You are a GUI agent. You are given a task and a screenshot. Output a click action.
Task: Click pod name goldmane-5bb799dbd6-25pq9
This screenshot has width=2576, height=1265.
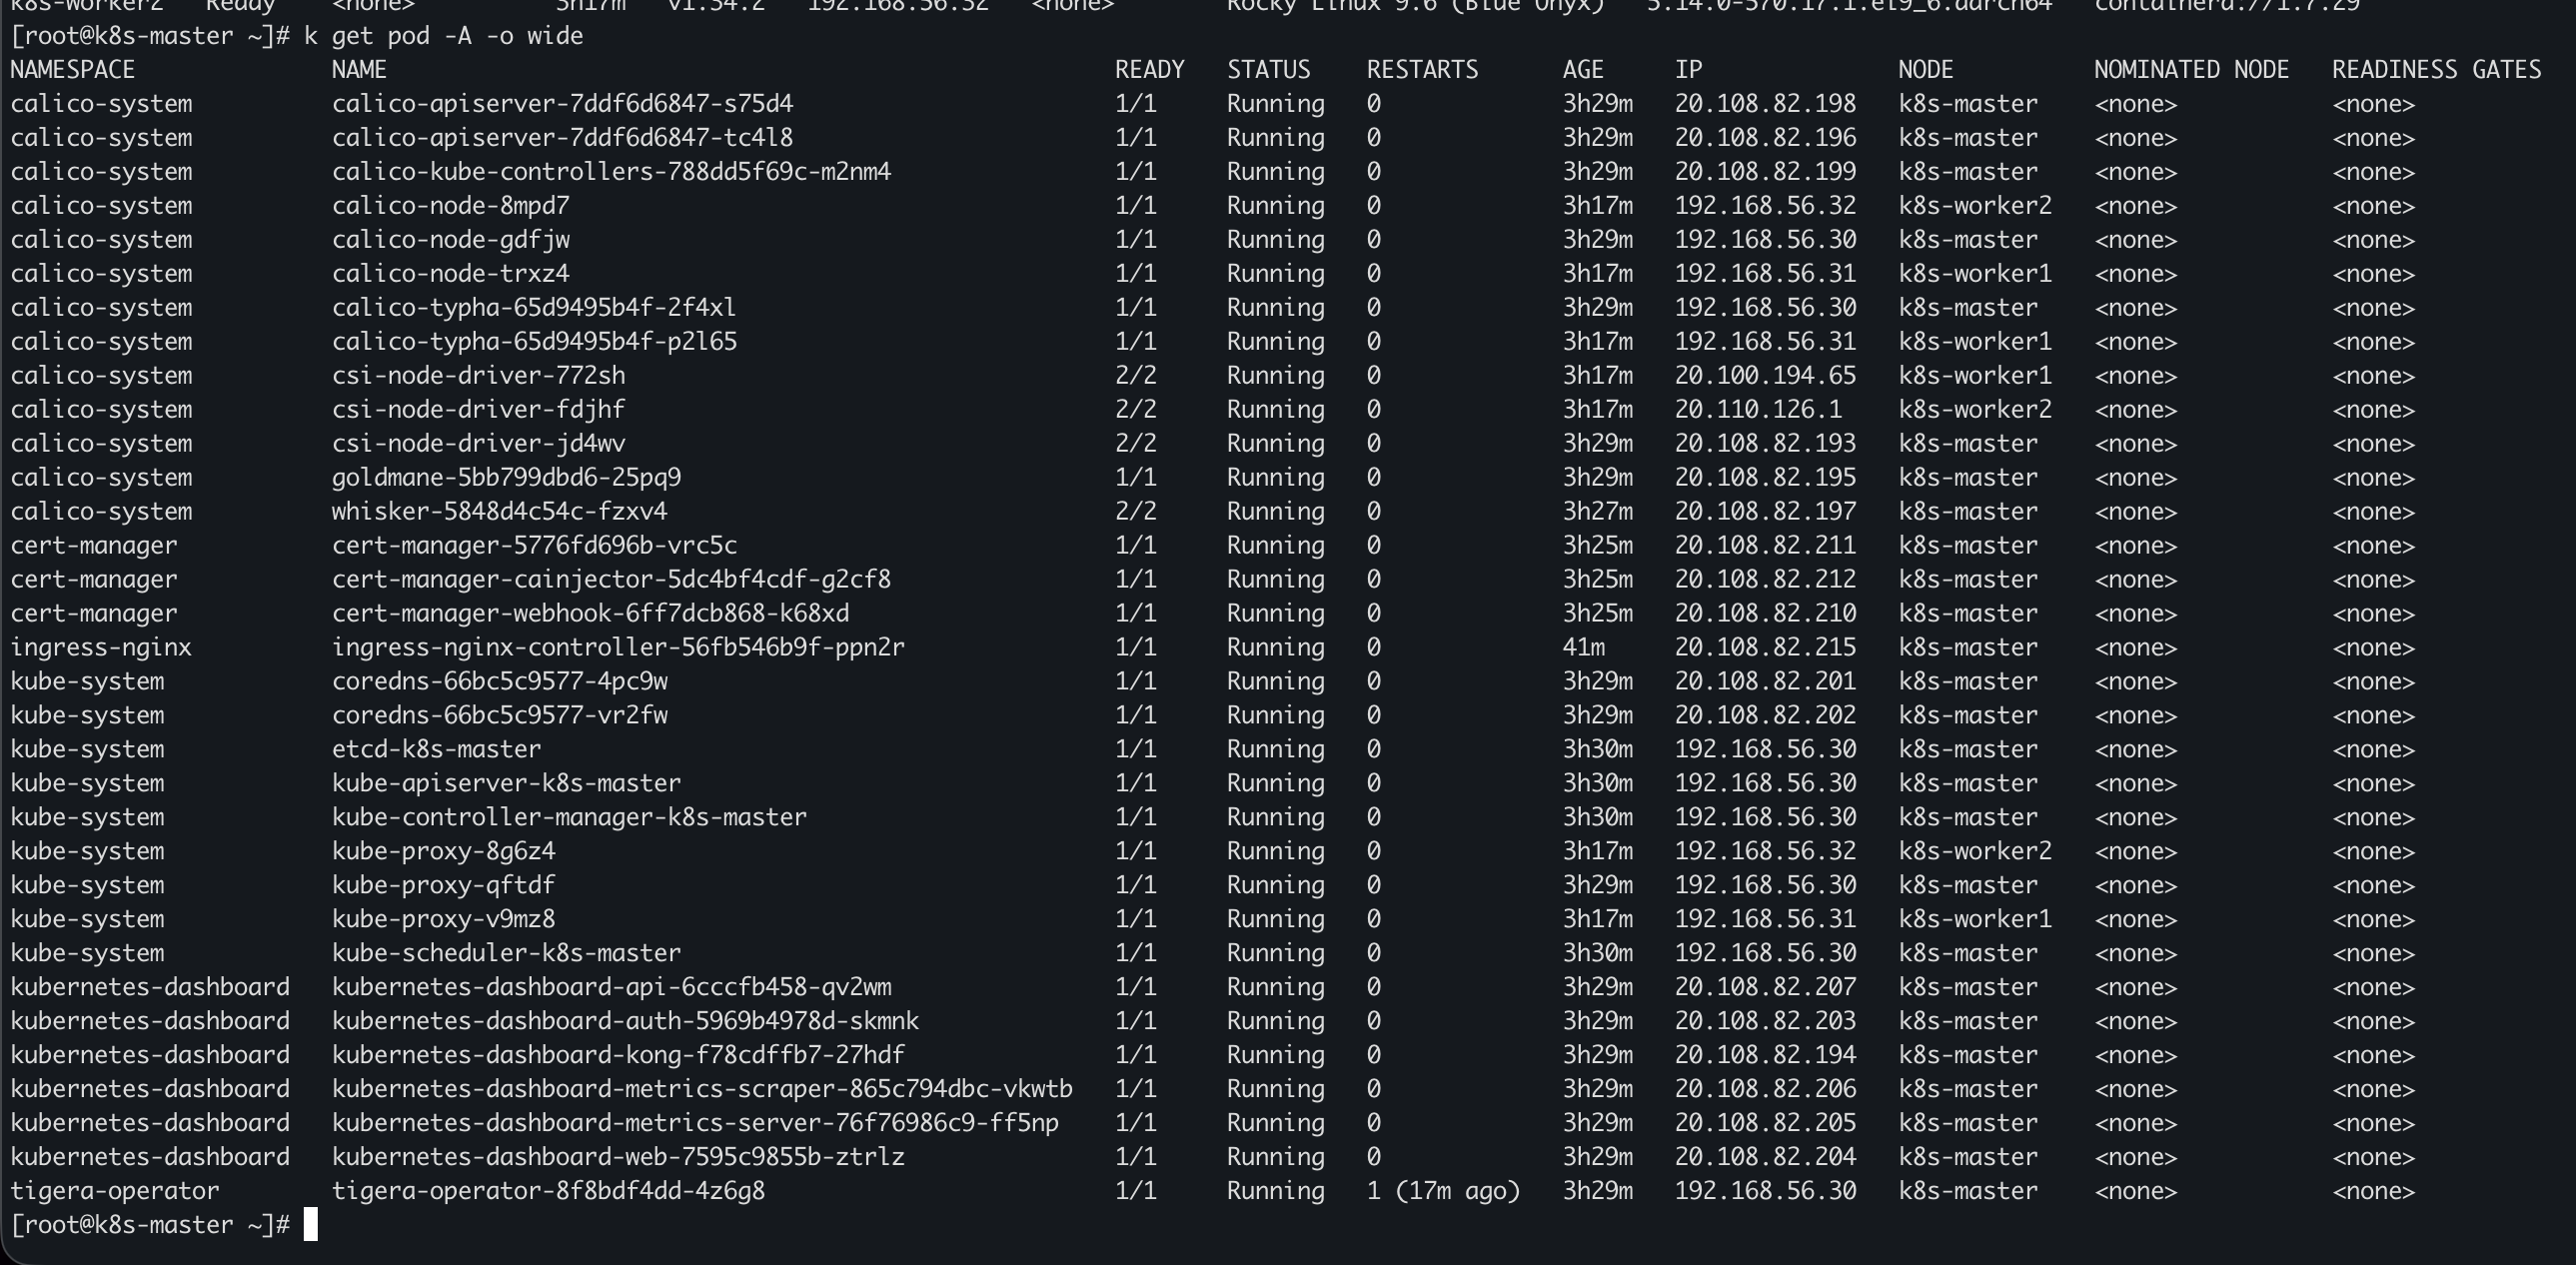click(506, 478)
